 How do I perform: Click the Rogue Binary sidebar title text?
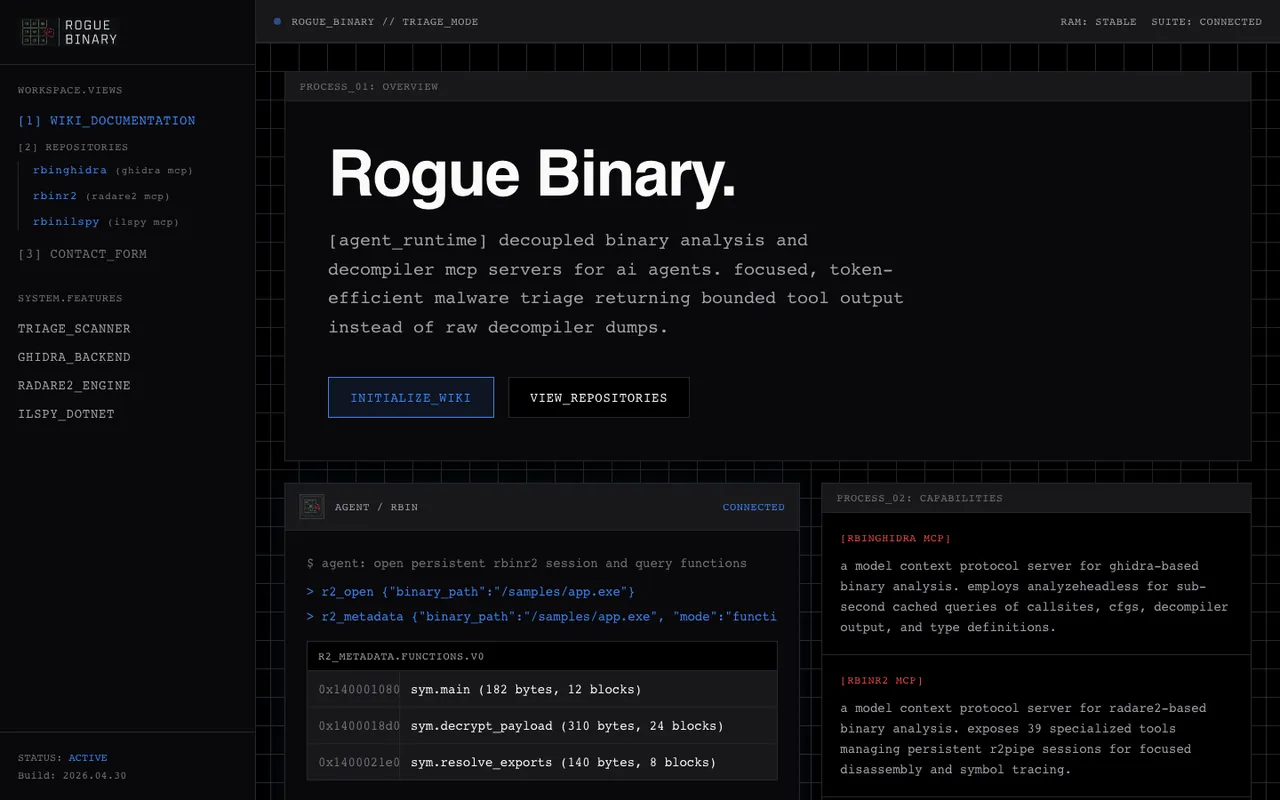tap(91, 32)
